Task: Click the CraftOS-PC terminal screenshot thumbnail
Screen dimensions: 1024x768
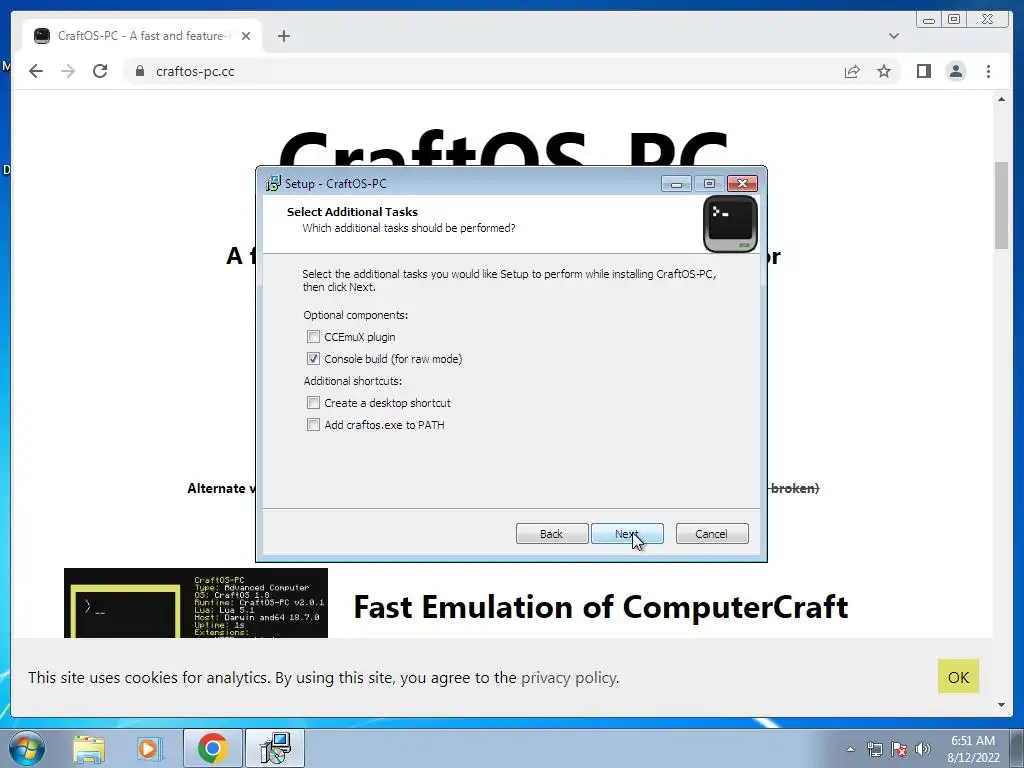Action: pyautogui.click(x=196, y=603)
